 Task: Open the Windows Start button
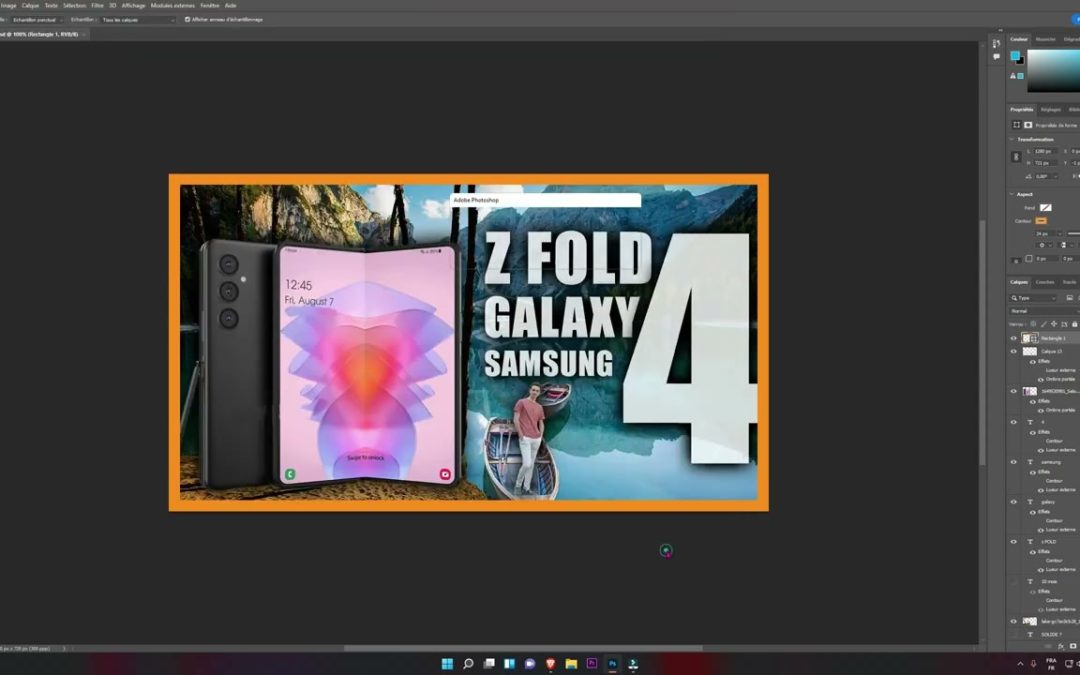point(447,664)
